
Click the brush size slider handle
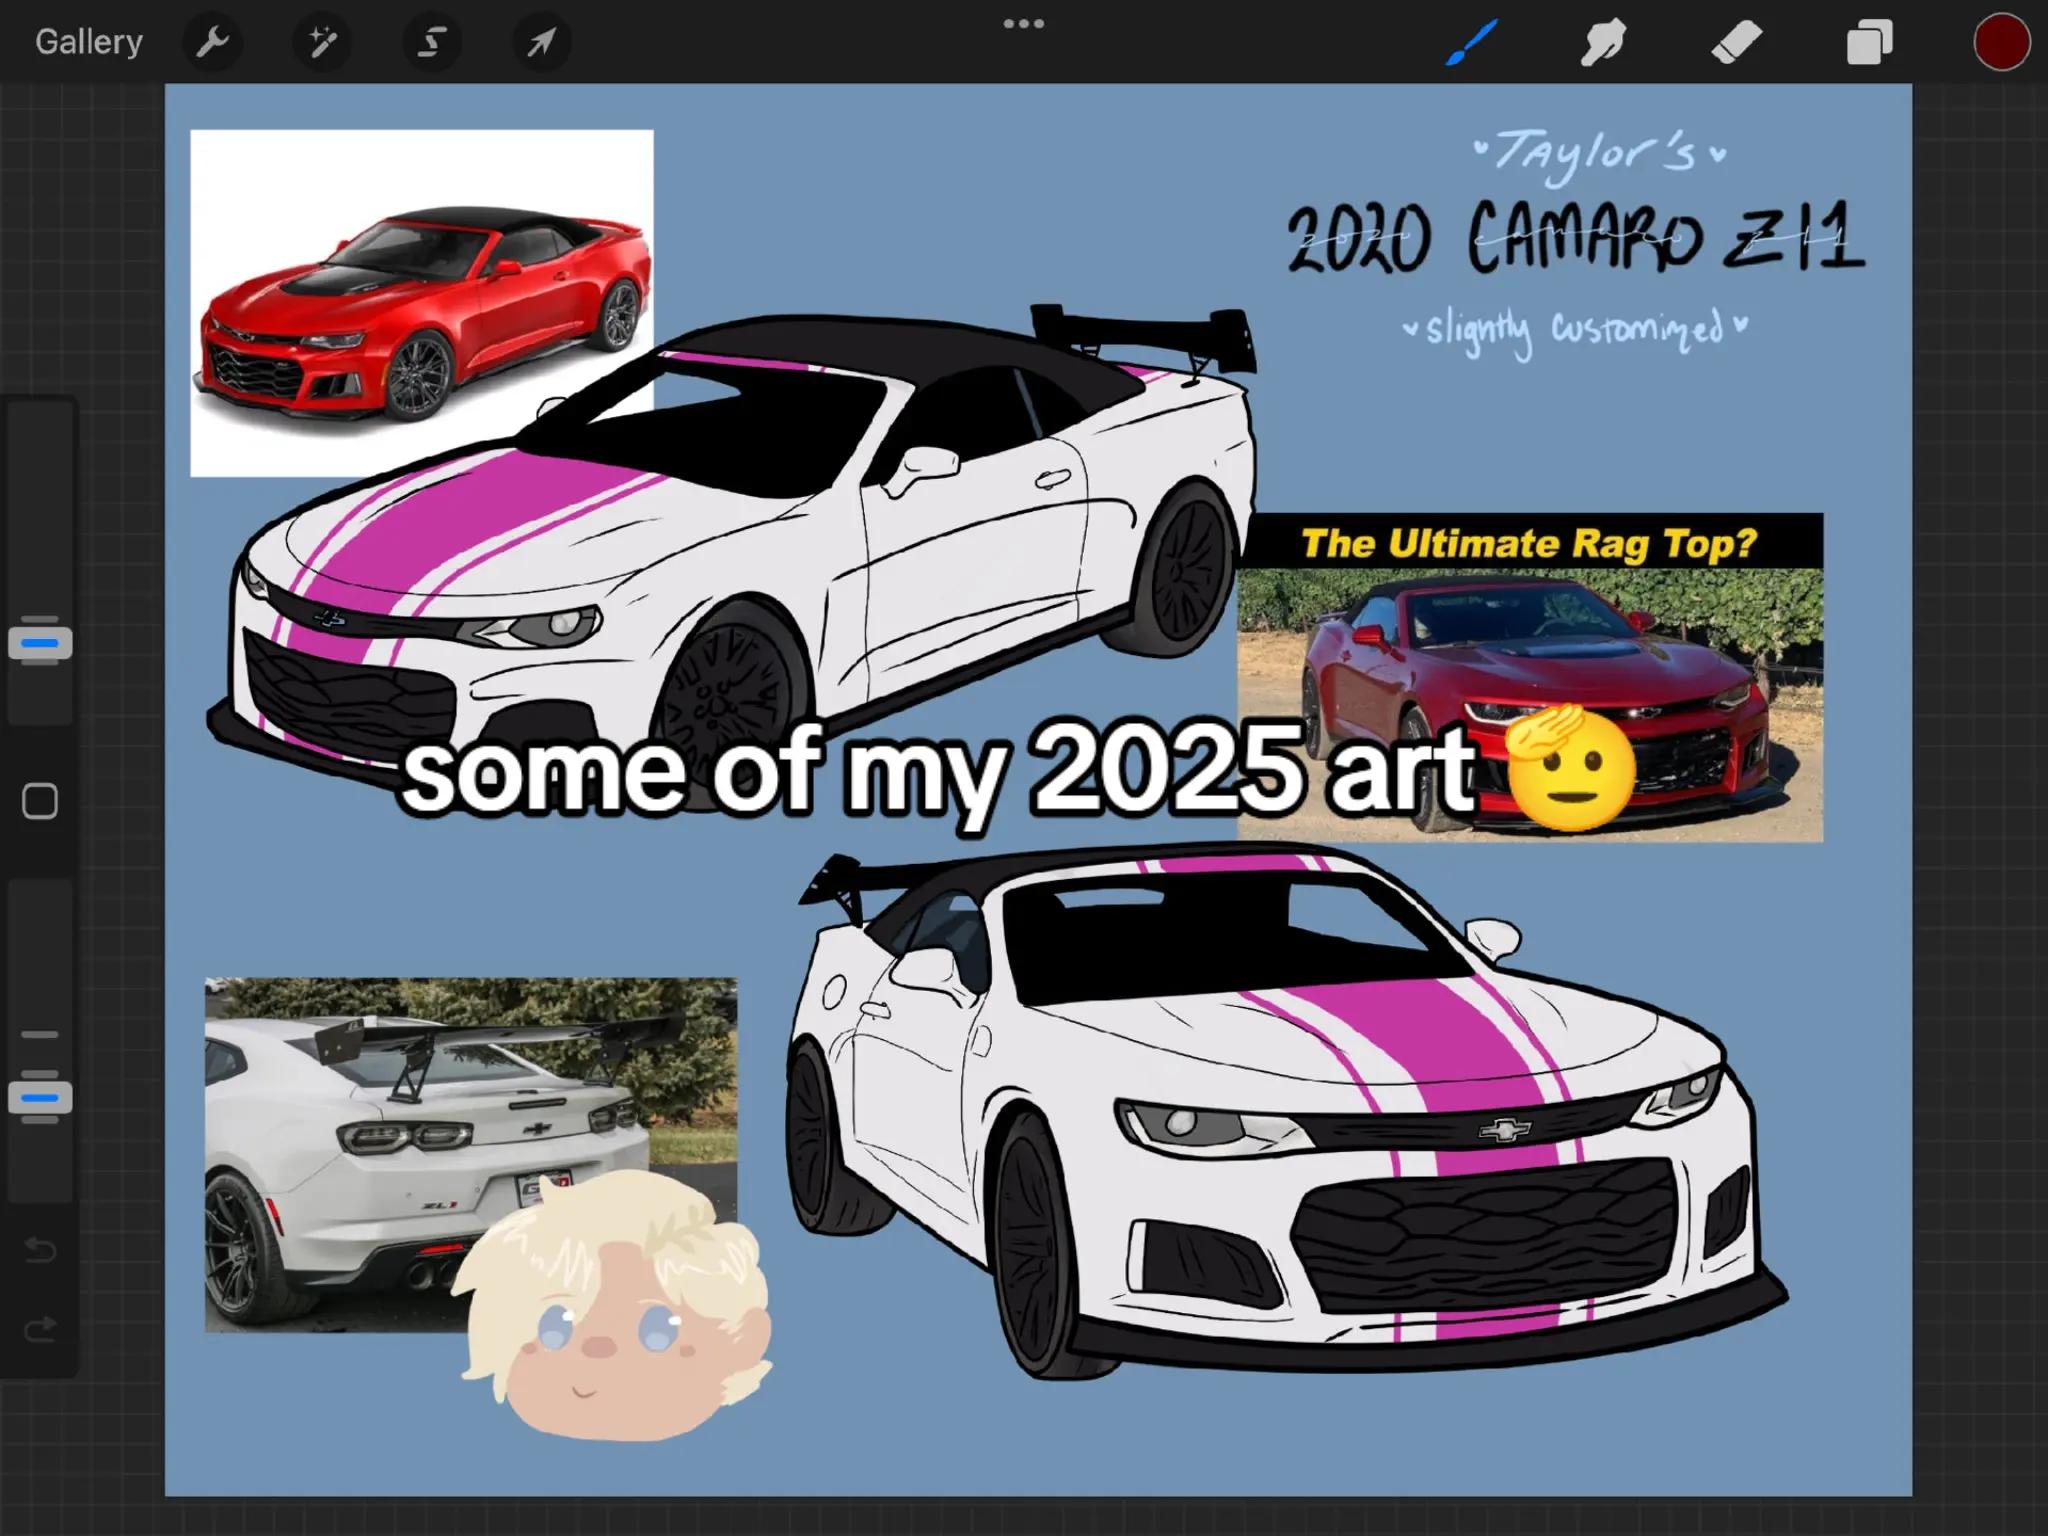click(40, 643)
